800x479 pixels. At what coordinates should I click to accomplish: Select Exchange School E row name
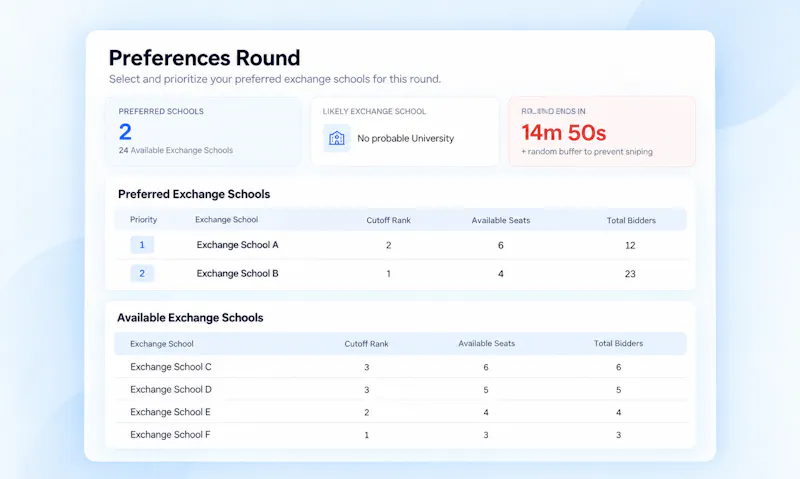pyautogui.click(x=170, y=412)
